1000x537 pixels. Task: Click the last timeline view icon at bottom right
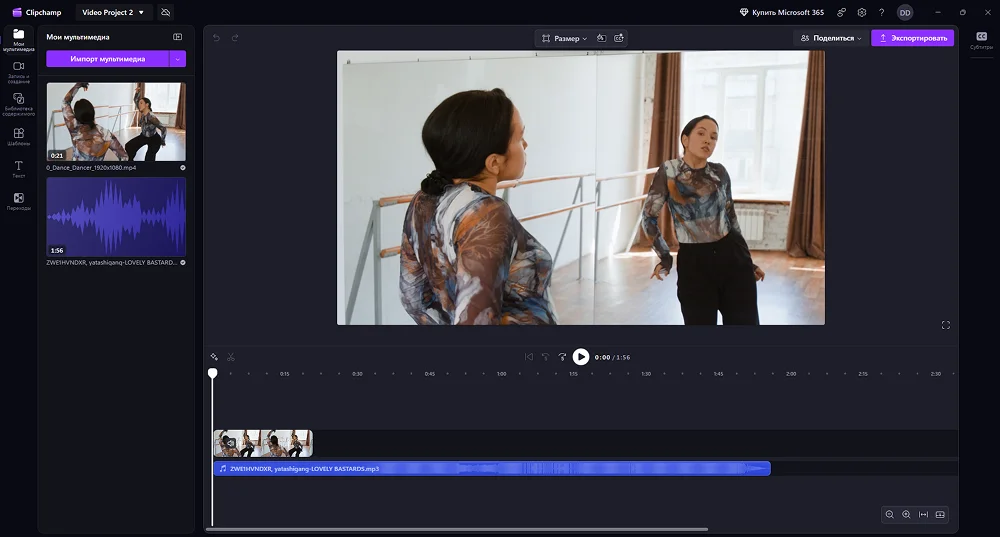coord(940,515)
